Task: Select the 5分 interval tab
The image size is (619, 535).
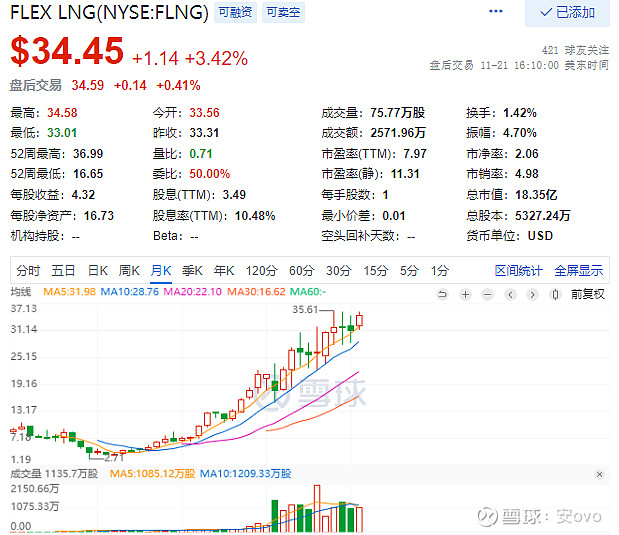Action: (409, 271)
